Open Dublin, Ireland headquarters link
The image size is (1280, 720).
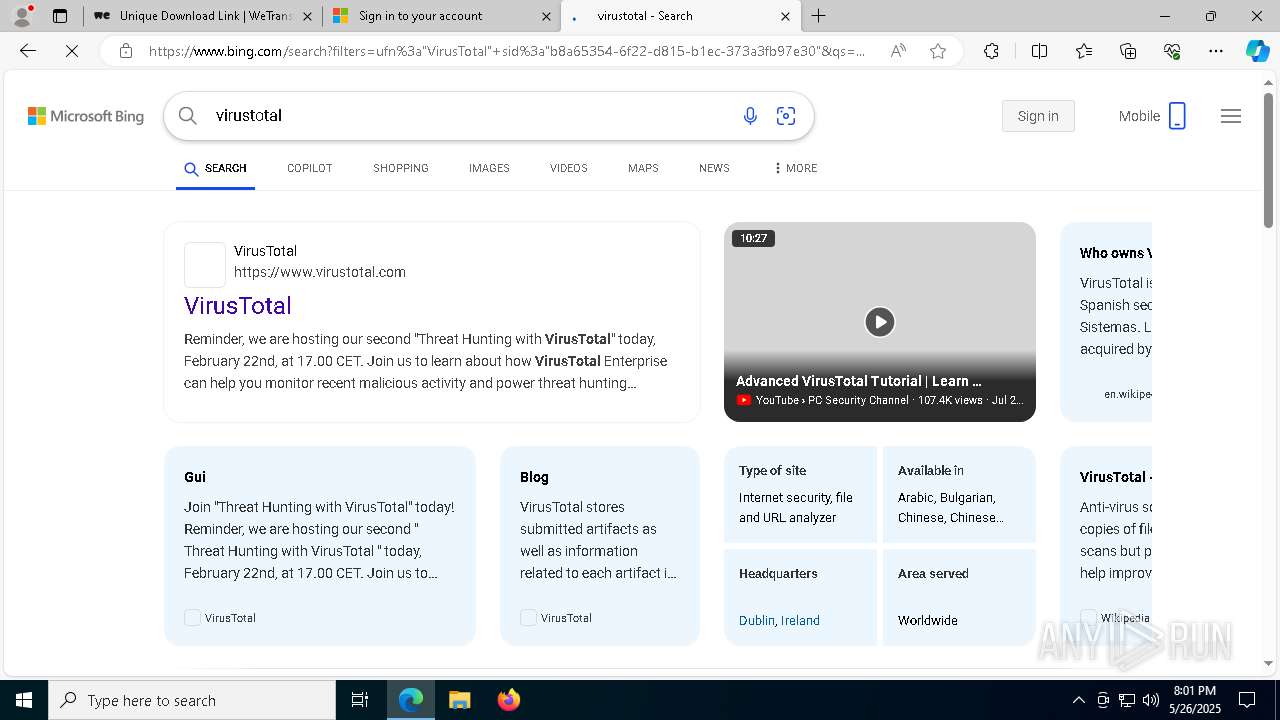tap(779, 621)
